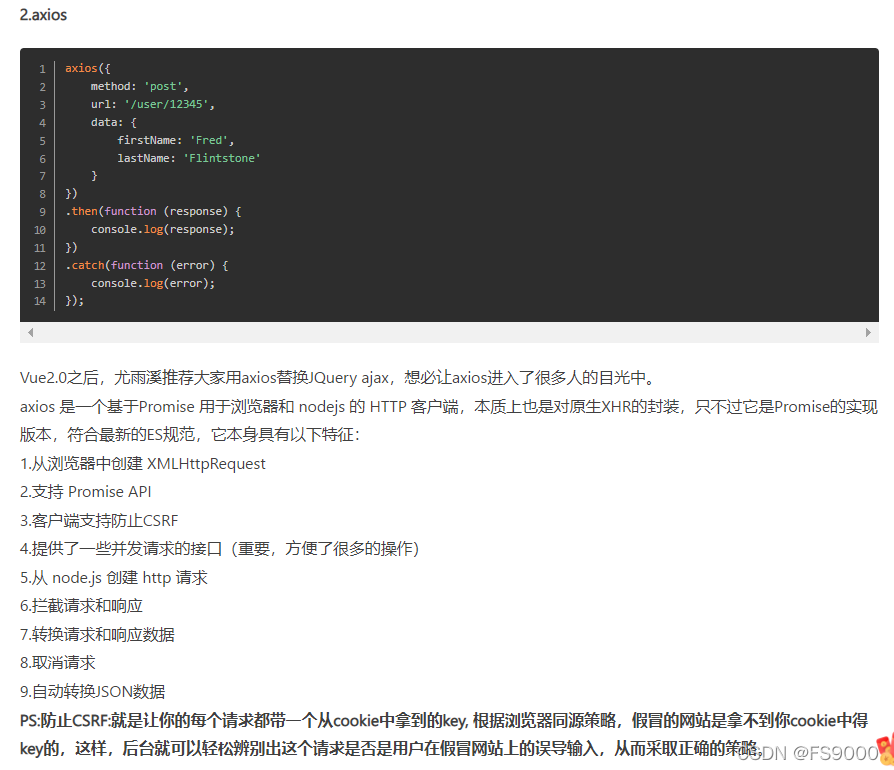Click line number 1 in the code gutter
This screenshot has height=770, width=894.
[x=42, y=69]
